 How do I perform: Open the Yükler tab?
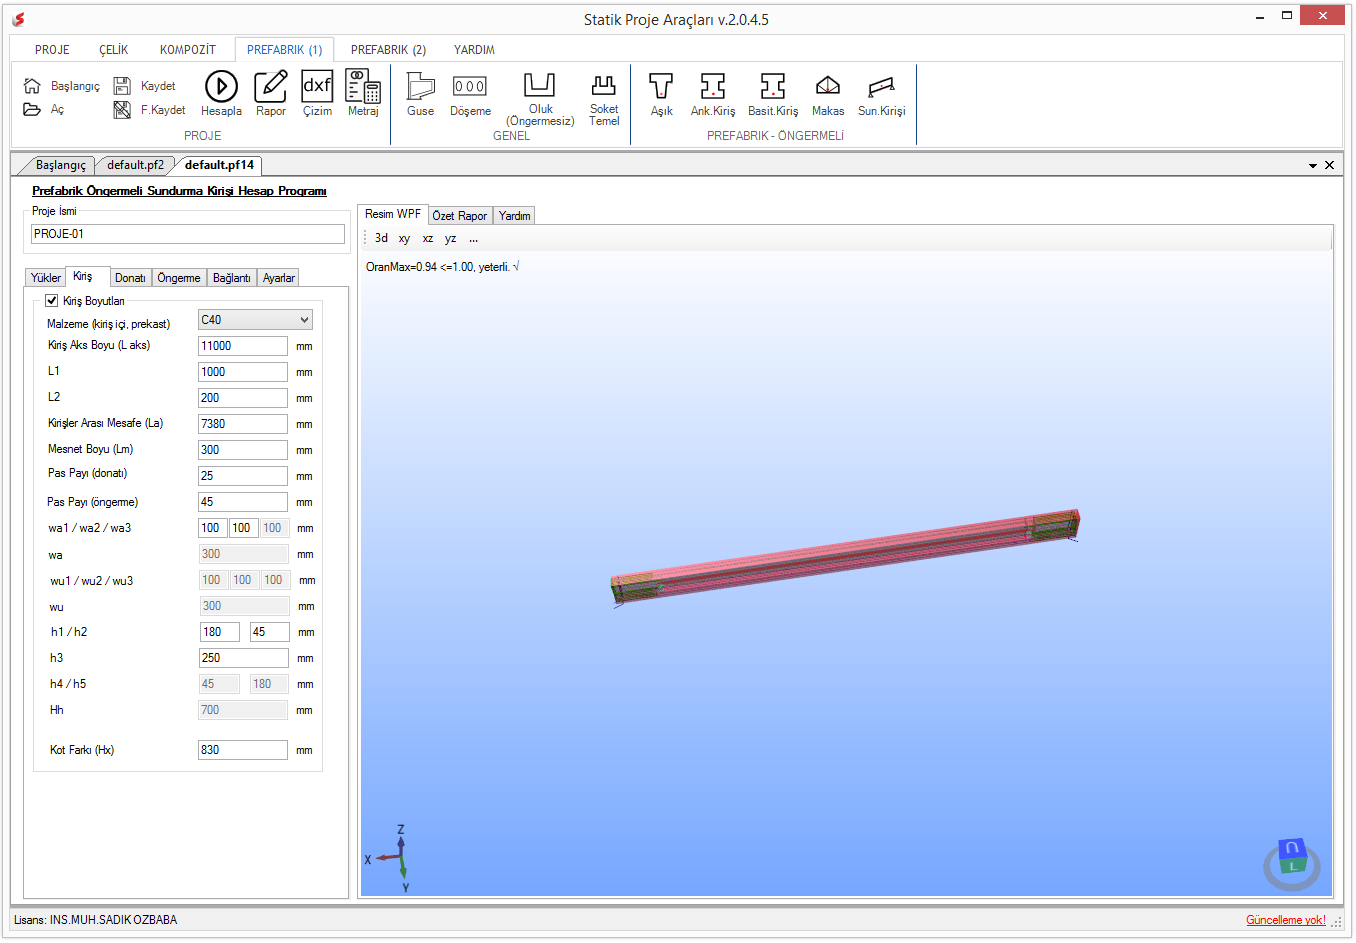(x=45, y=278)
